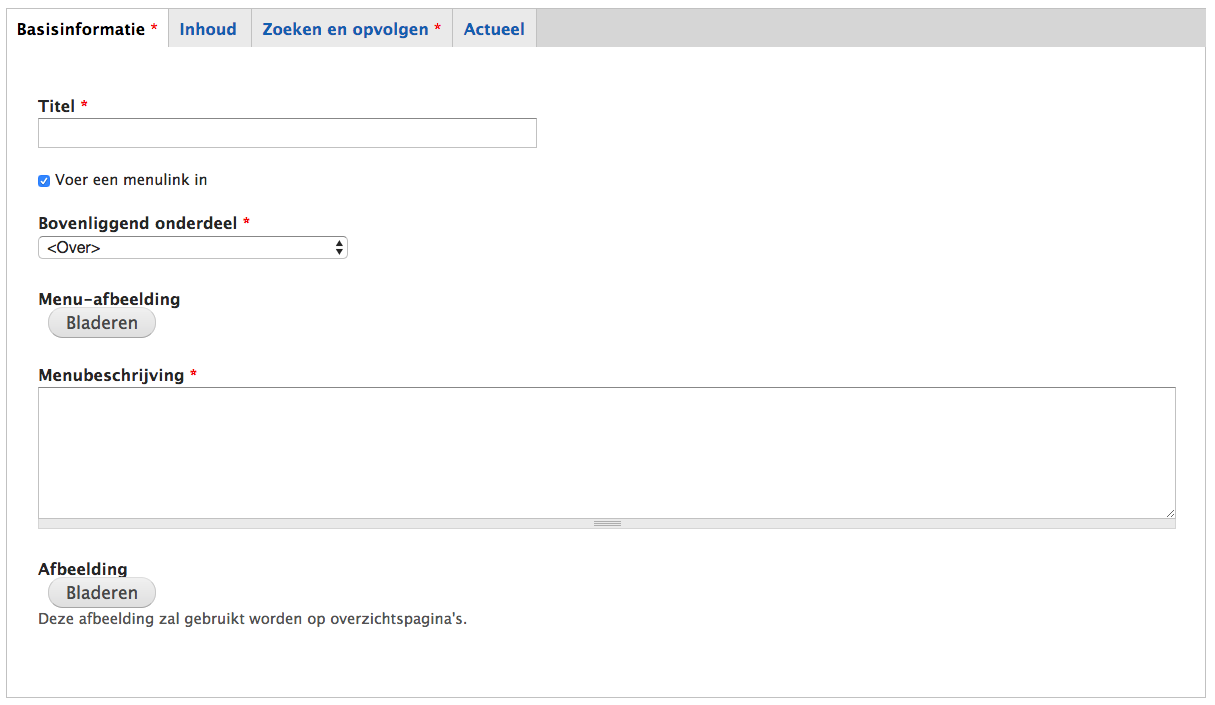Focus the Menubeschrijving text area
Screen dimensions: 1215x705
click(x=606, y=452)
